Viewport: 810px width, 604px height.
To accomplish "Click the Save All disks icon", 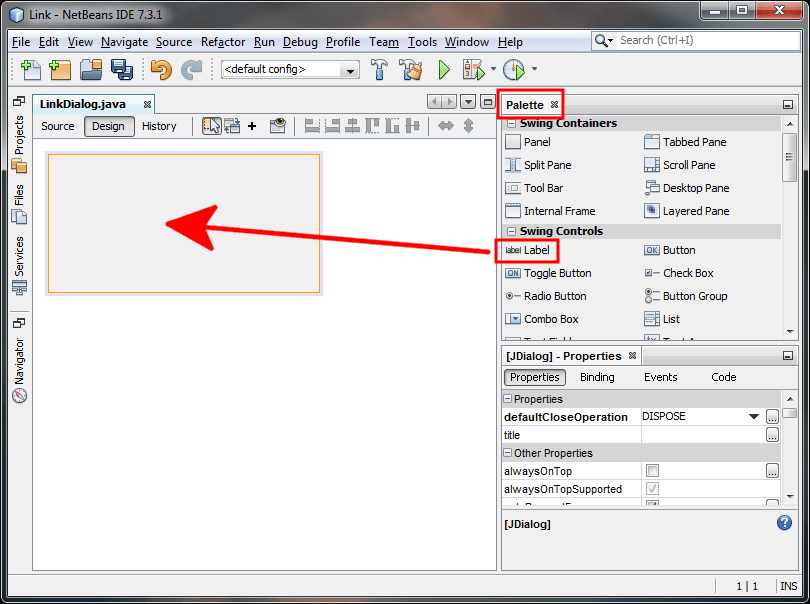I will (x=122, y=69).
